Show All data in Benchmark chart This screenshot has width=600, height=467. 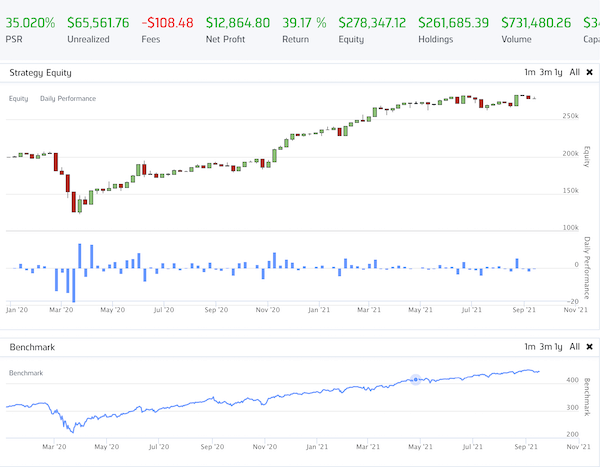[574, 347]
